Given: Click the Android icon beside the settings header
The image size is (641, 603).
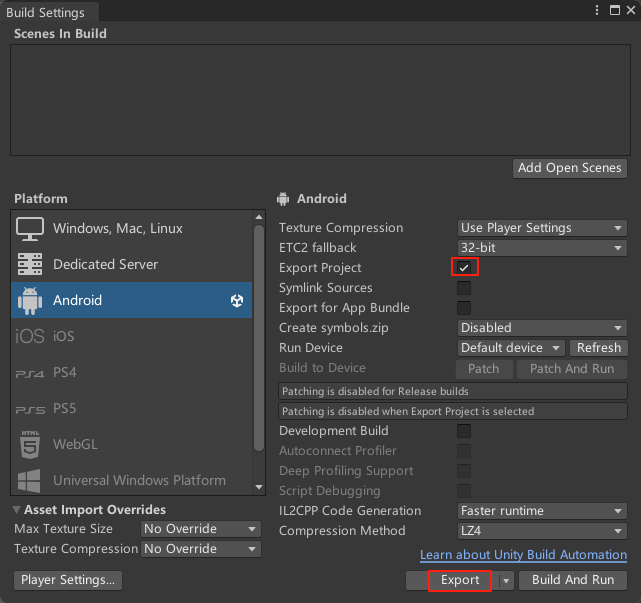Looking at the screenshot, I should click(x=283, y=199).
